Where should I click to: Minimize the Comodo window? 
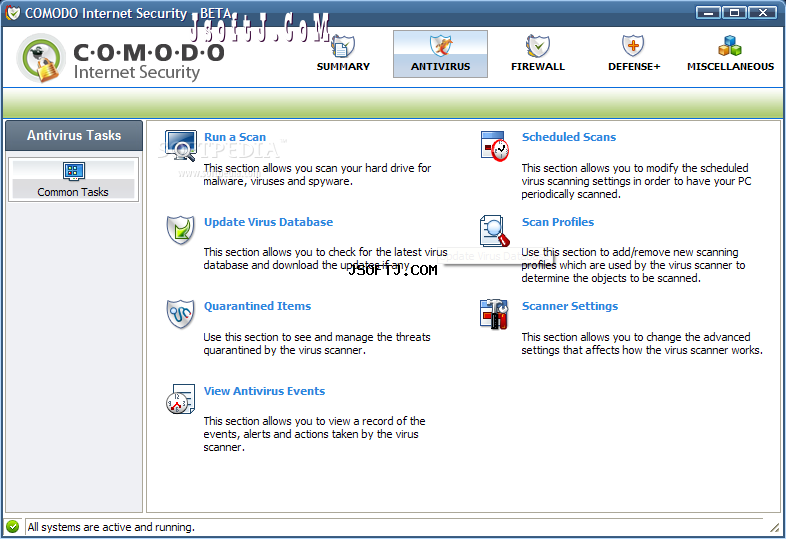pyautogui.click(x=708, y=13)
